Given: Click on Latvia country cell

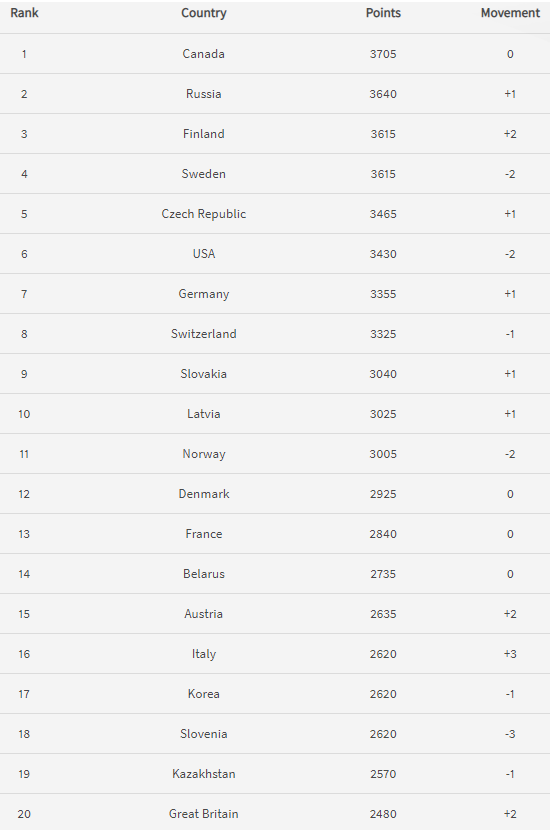Looking at the screenshot, I should pyautogui.click(x=204, y=414).
